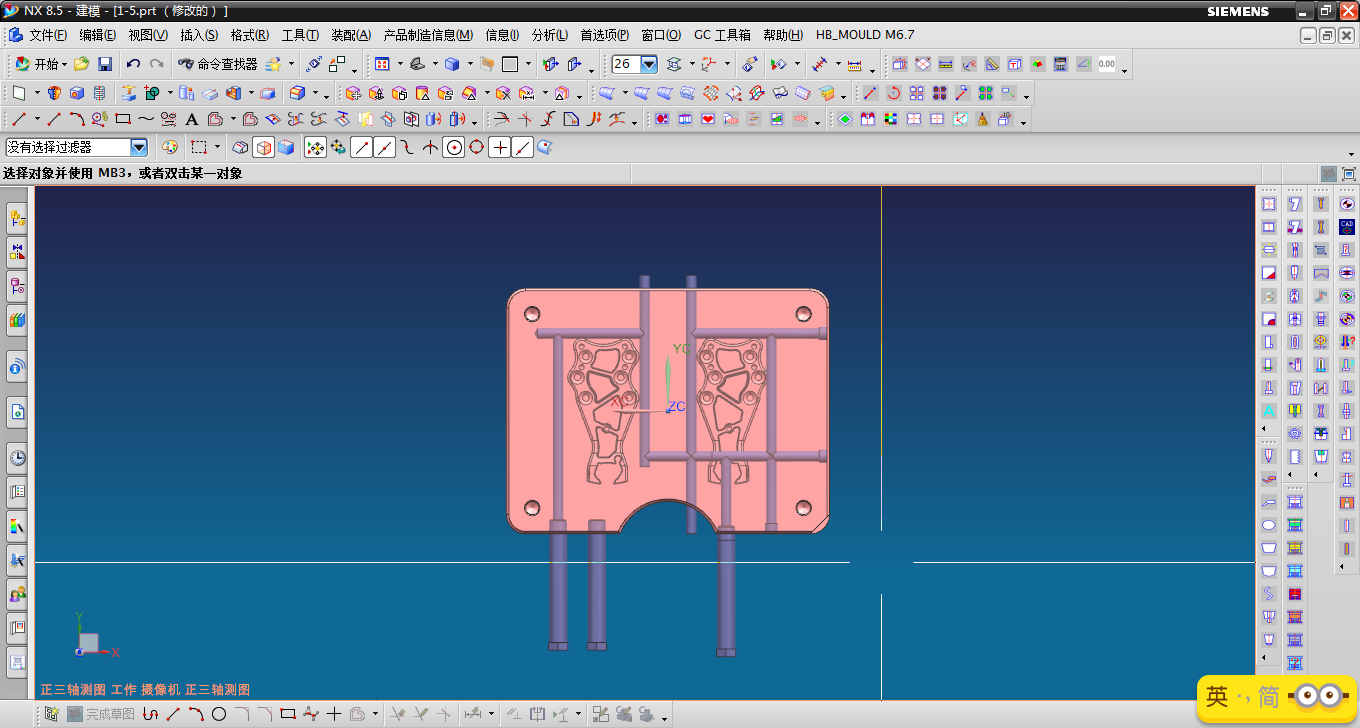The image size is (1360, 728).
Task: Select the rectangle tool in bottom sketch toolbar
Action: [x=288, y=714]
